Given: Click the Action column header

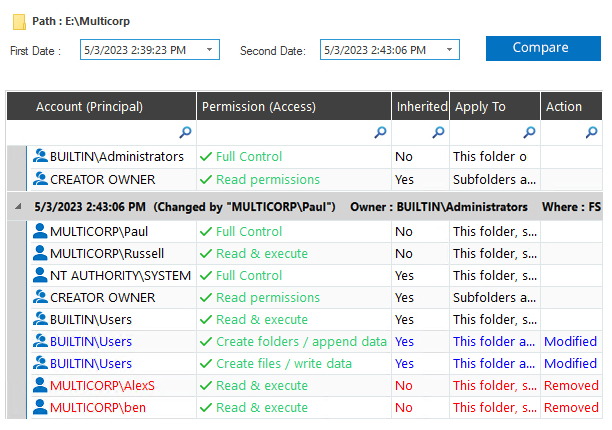Looking at the screenshot, I should (x=571, y=106).
